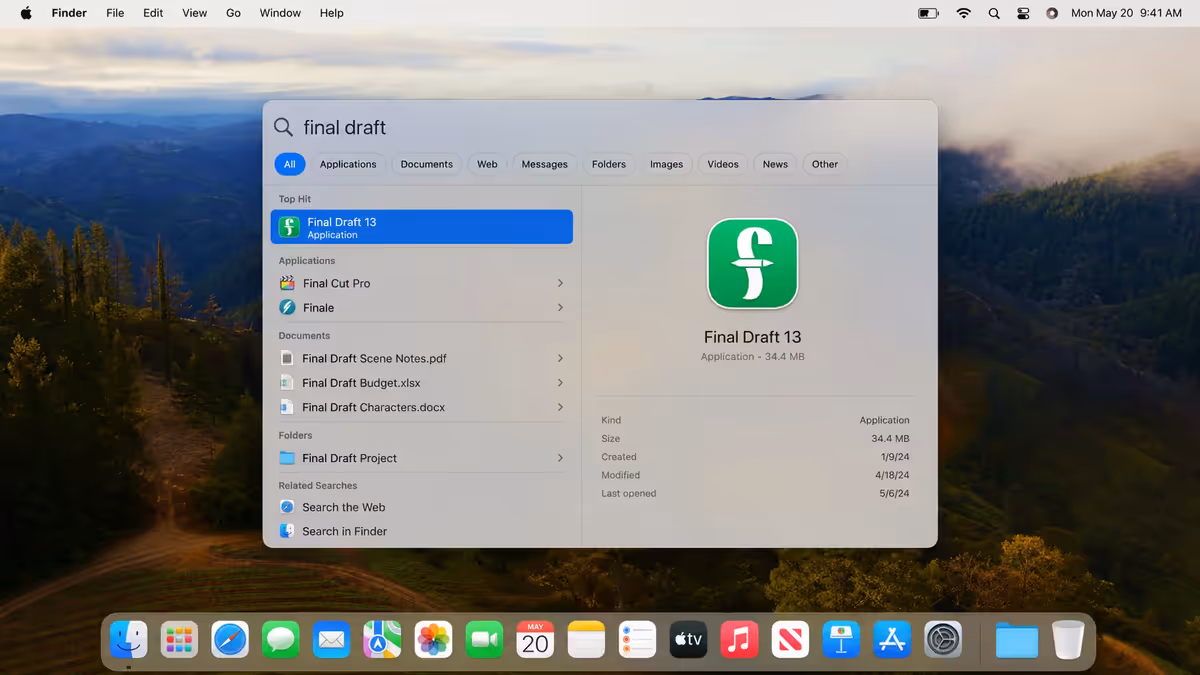Image resolution: width=1200 pixels, height=675 pixels.
Task: Open Apple TV from the Dock
Action: click(x=688, y=640)
